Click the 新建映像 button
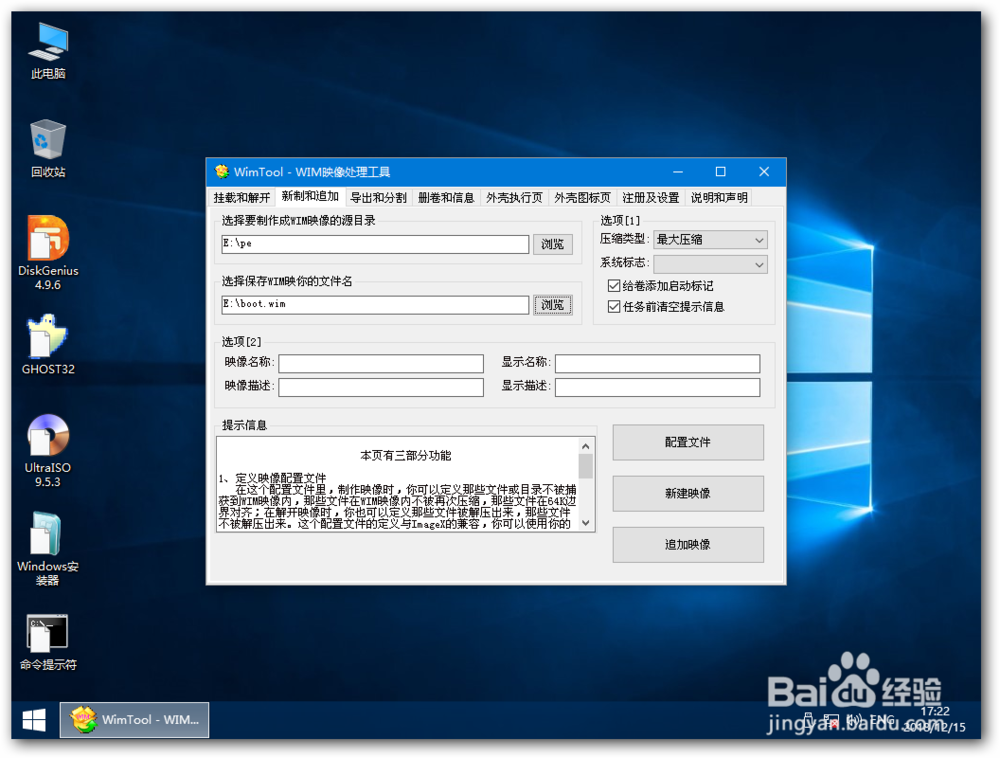 (688, 493)
